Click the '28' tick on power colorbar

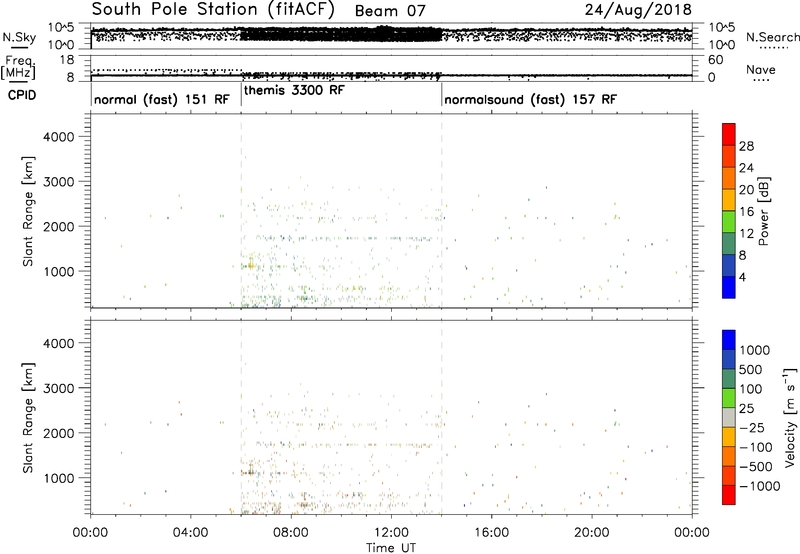click(746, 146)
